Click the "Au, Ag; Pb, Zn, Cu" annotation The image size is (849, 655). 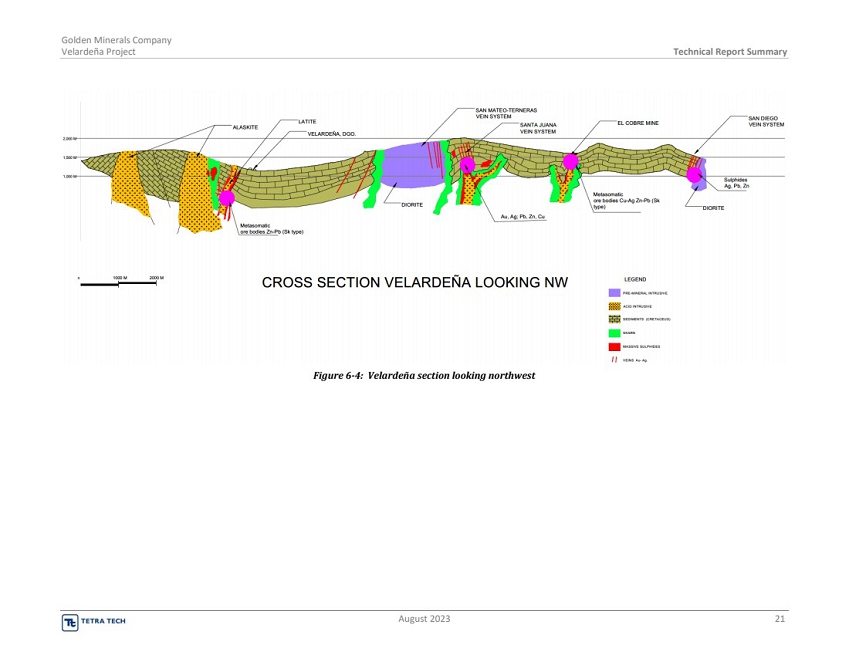(x=523, y=217)
